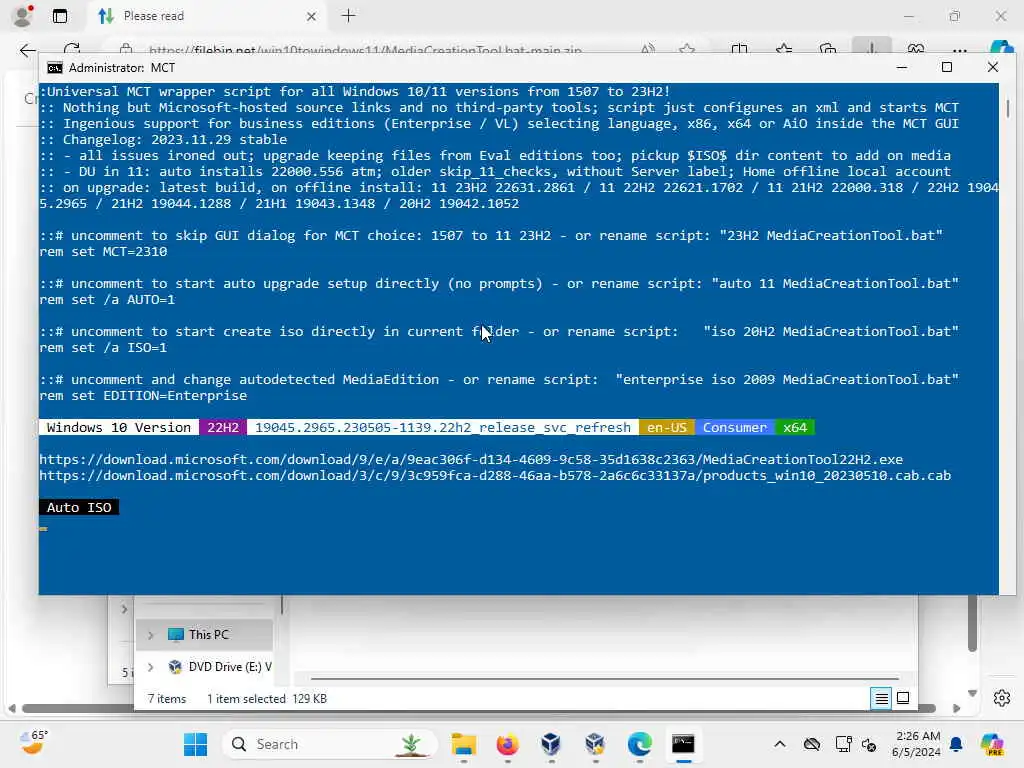Open Edge Settings and more menu
Viewport: 1024px width, 768px height.
tap(959, 50)
